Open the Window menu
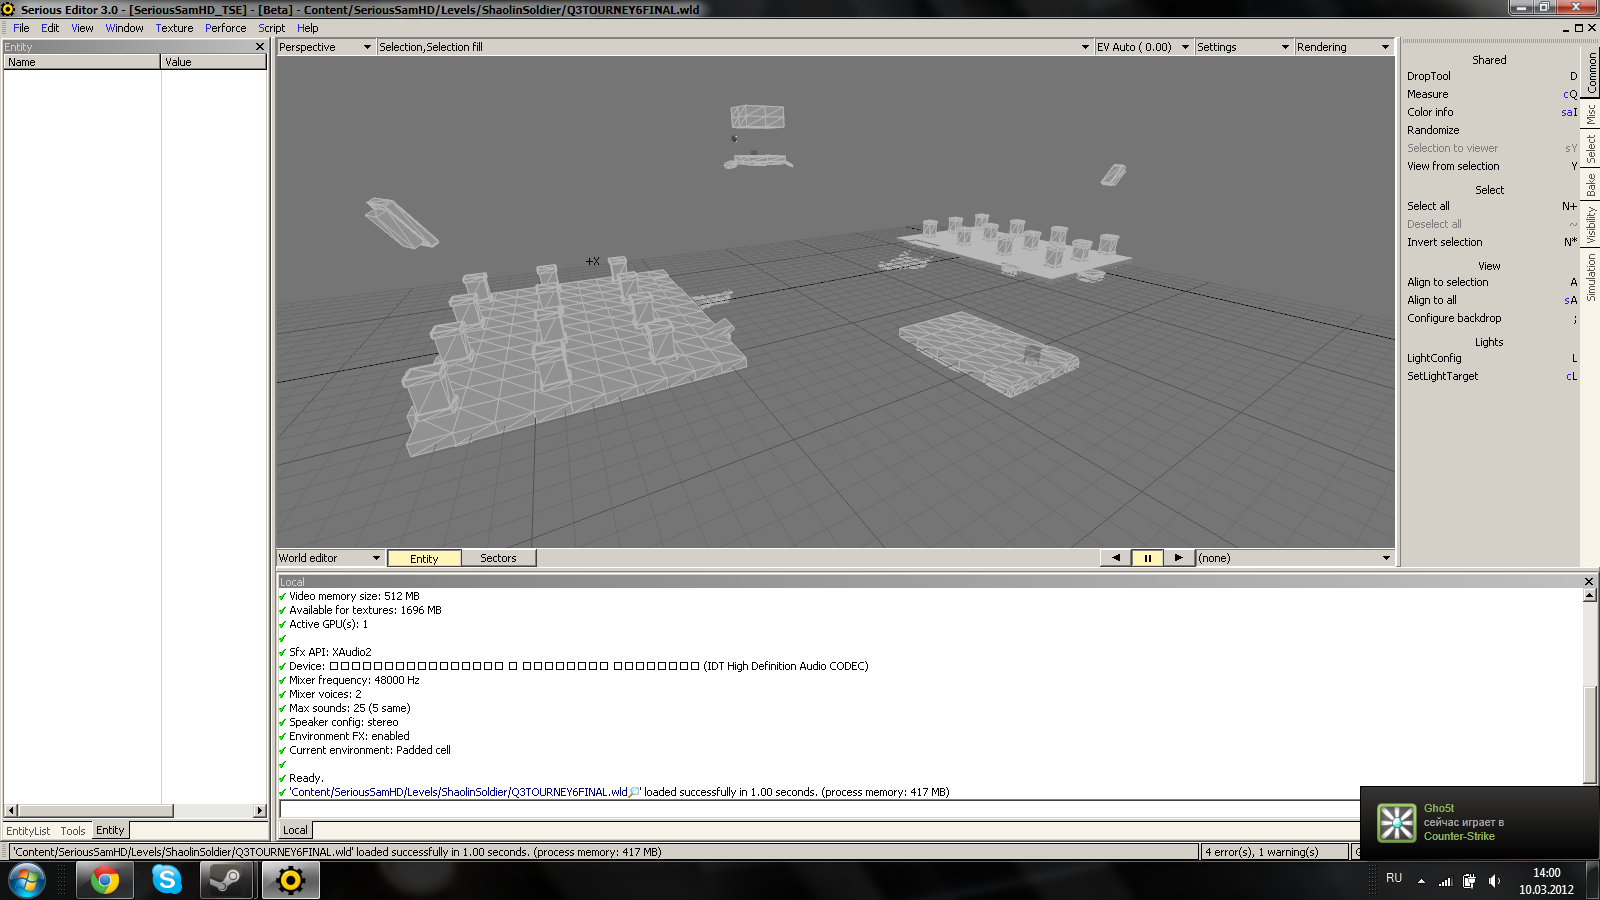 [124, 28]
